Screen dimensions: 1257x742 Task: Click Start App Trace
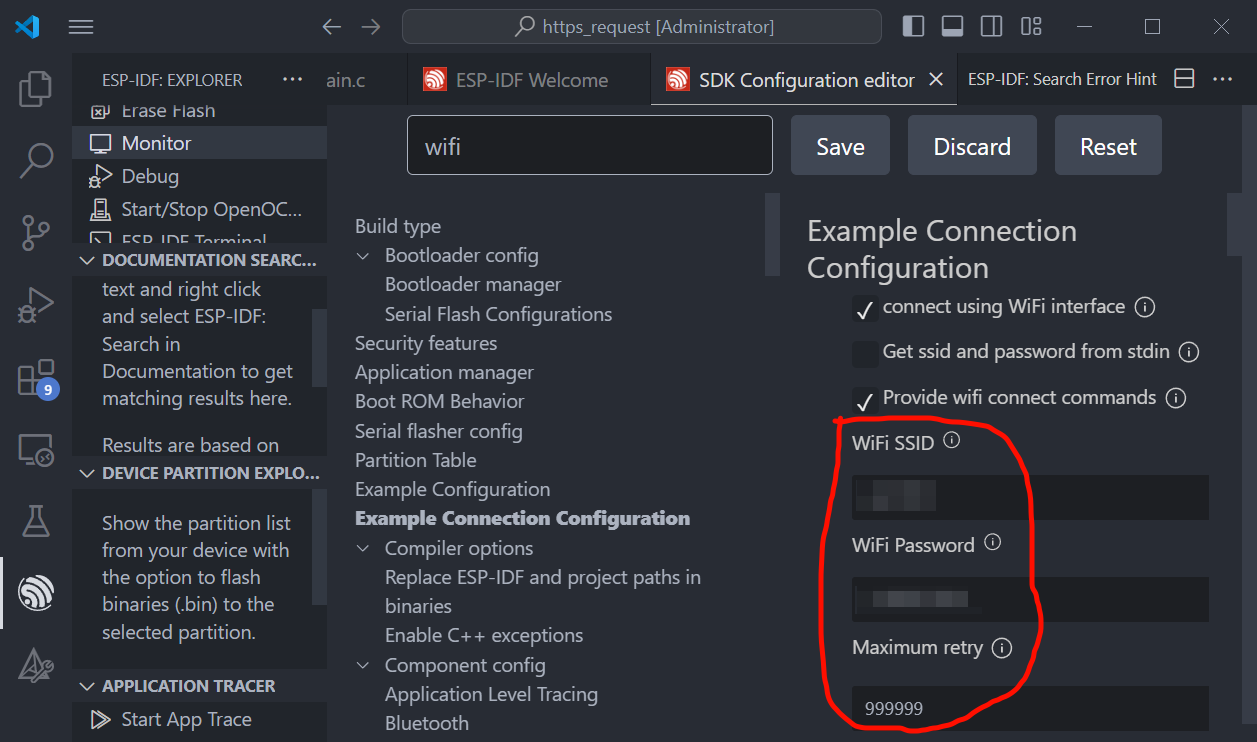(199, 719)
